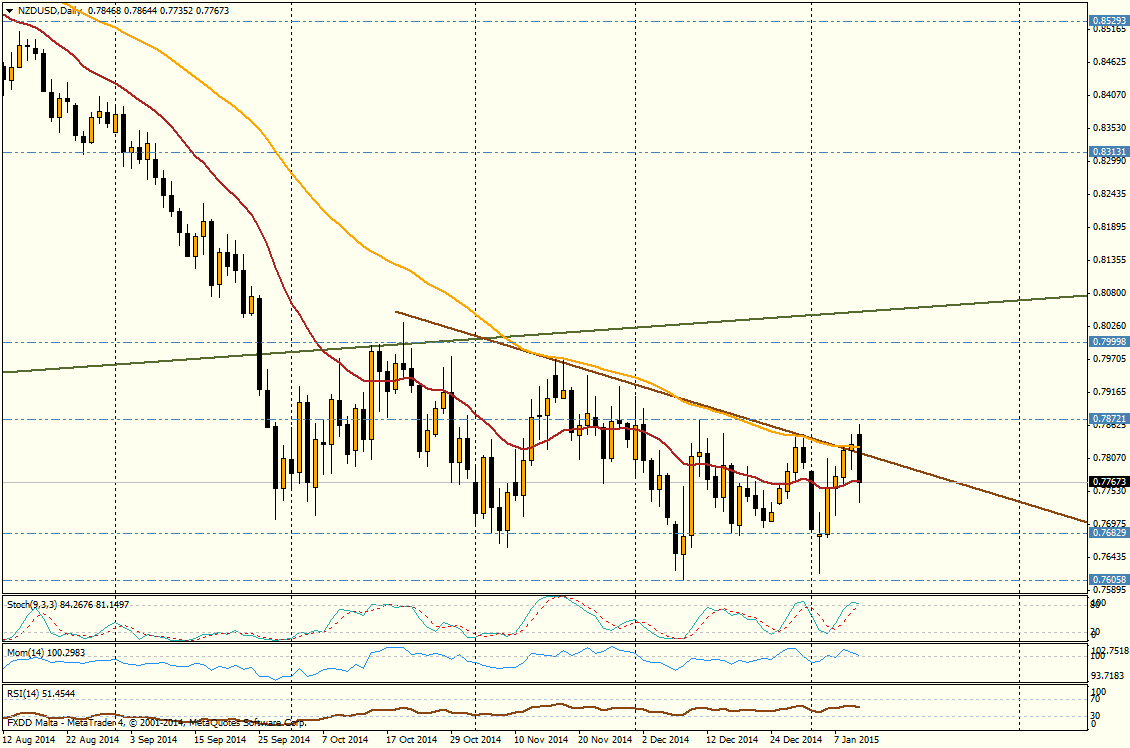Click current price tag 0.77673

(1109, 482)
